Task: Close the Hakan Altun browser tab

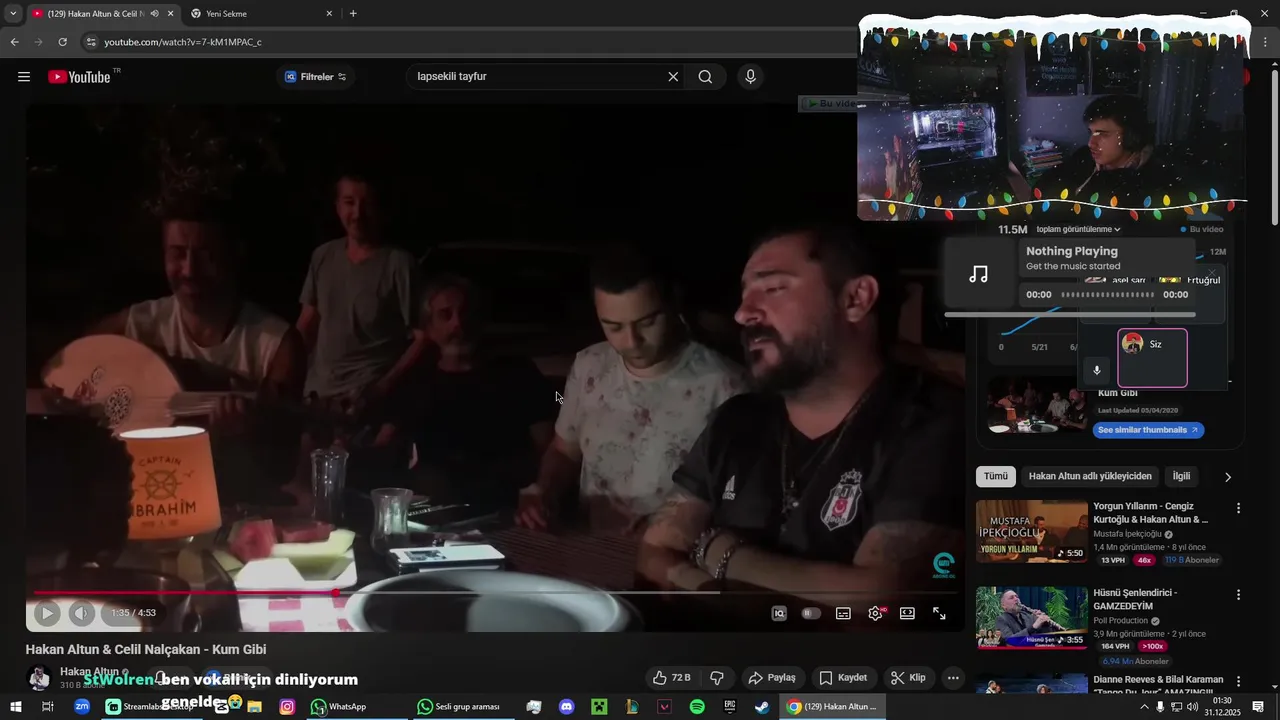Action: coord(170,14)
